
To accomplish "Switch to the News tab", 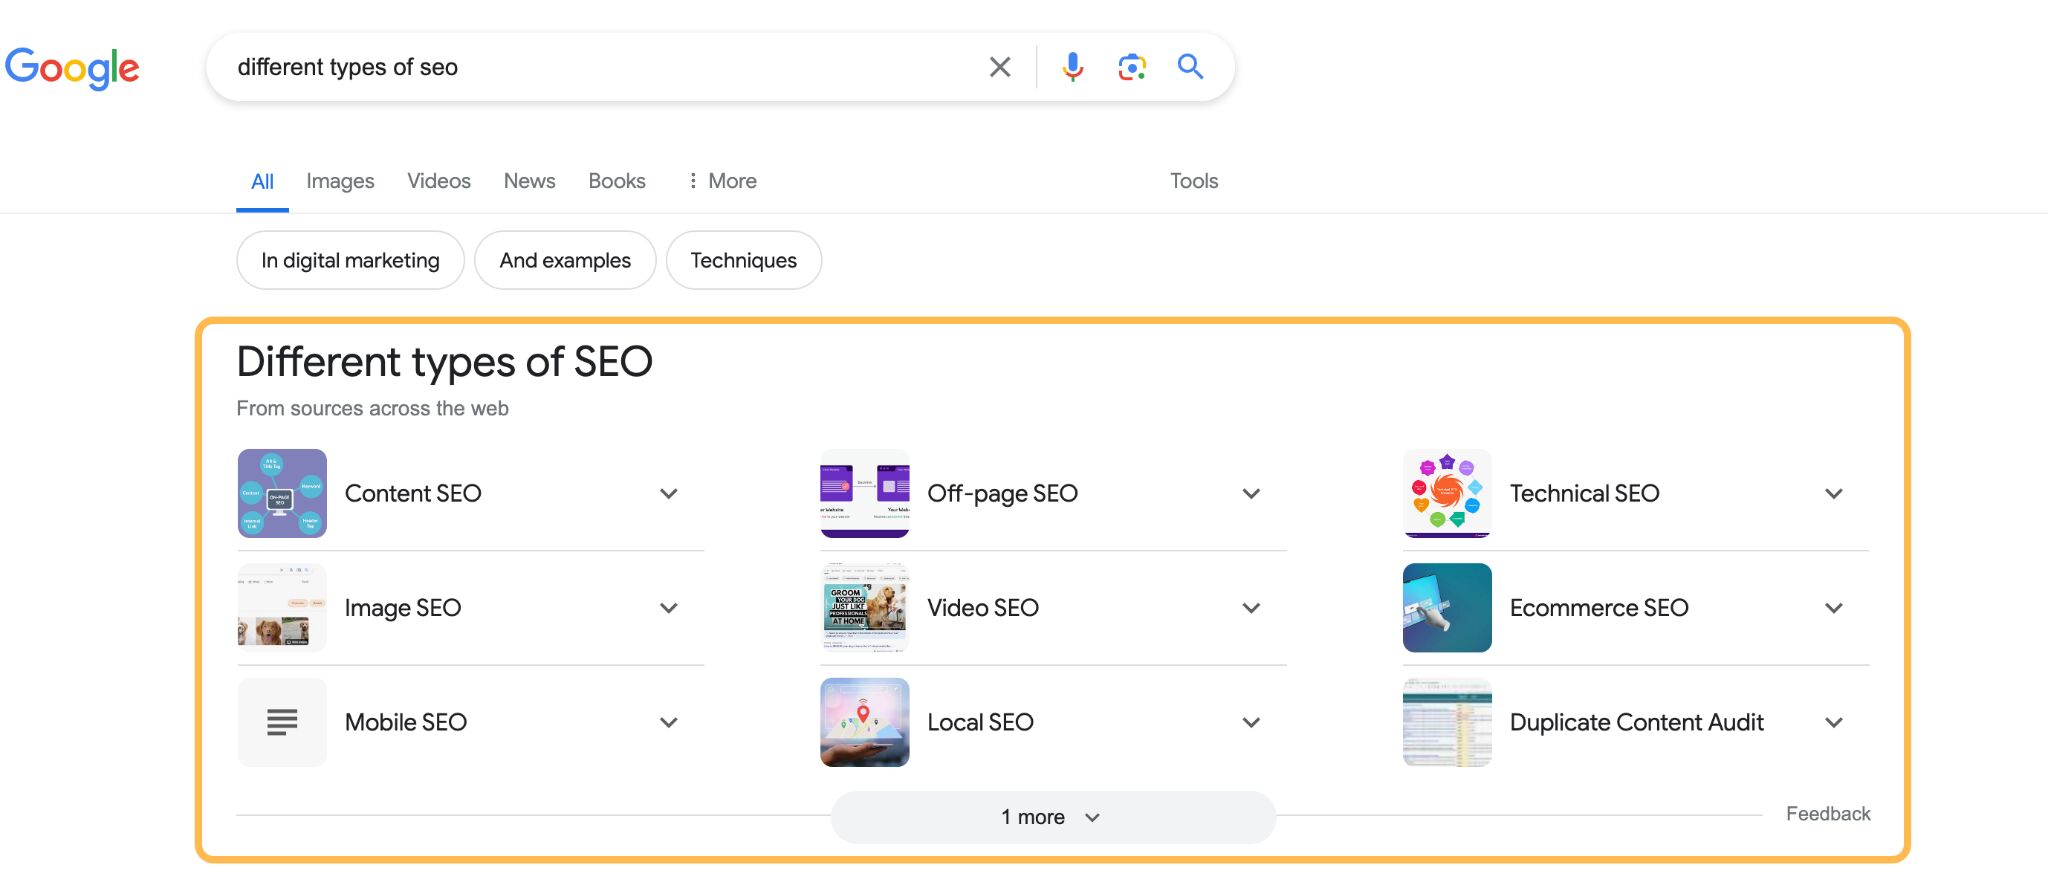I will 529,181.
